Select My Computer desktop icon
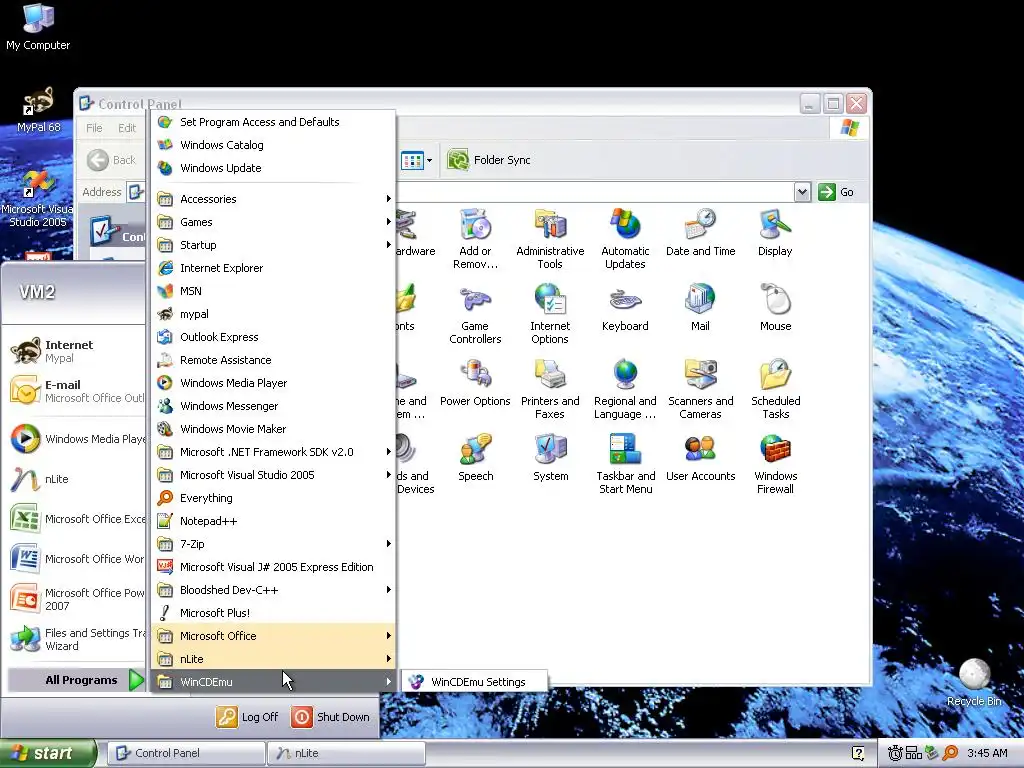Viewport: 1024px width, 768px height. coord(38,27)
